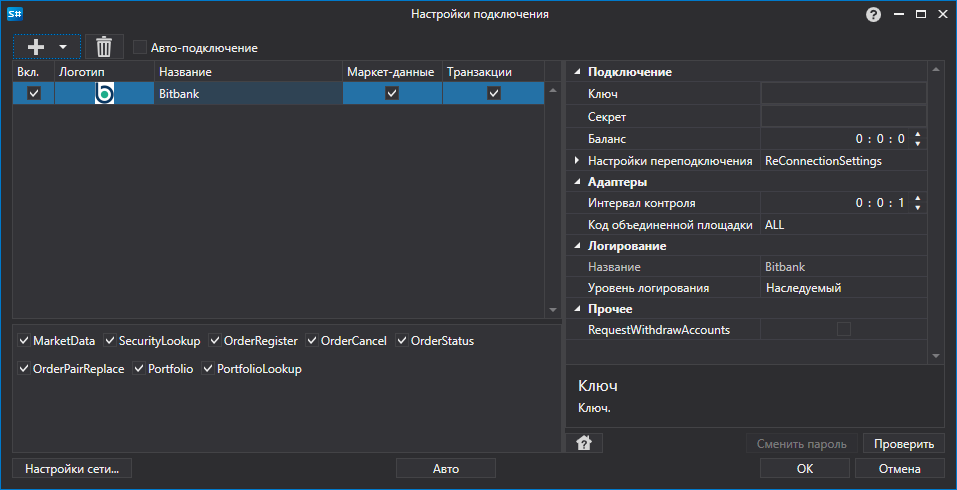Uncheck the OrderRegister message type
Viewport: 957px width, 490px height.
tap(215, 340)
